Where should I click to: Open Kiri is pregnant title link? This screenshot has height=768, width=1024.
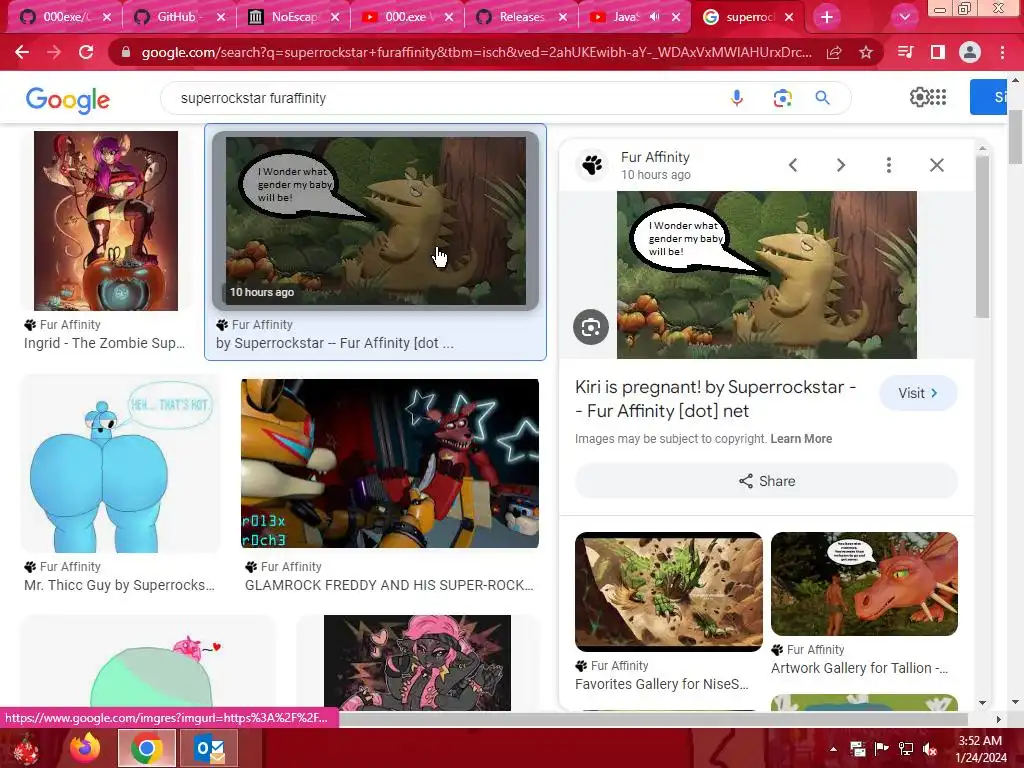715,399
